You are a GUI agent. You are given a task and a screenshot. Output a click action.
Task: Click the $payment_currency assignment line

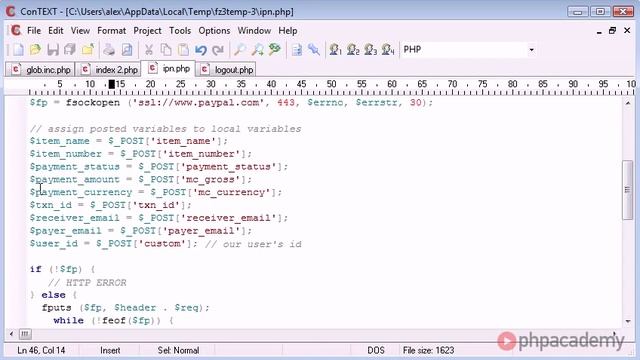pyautogui.click(x=156, y=192)
